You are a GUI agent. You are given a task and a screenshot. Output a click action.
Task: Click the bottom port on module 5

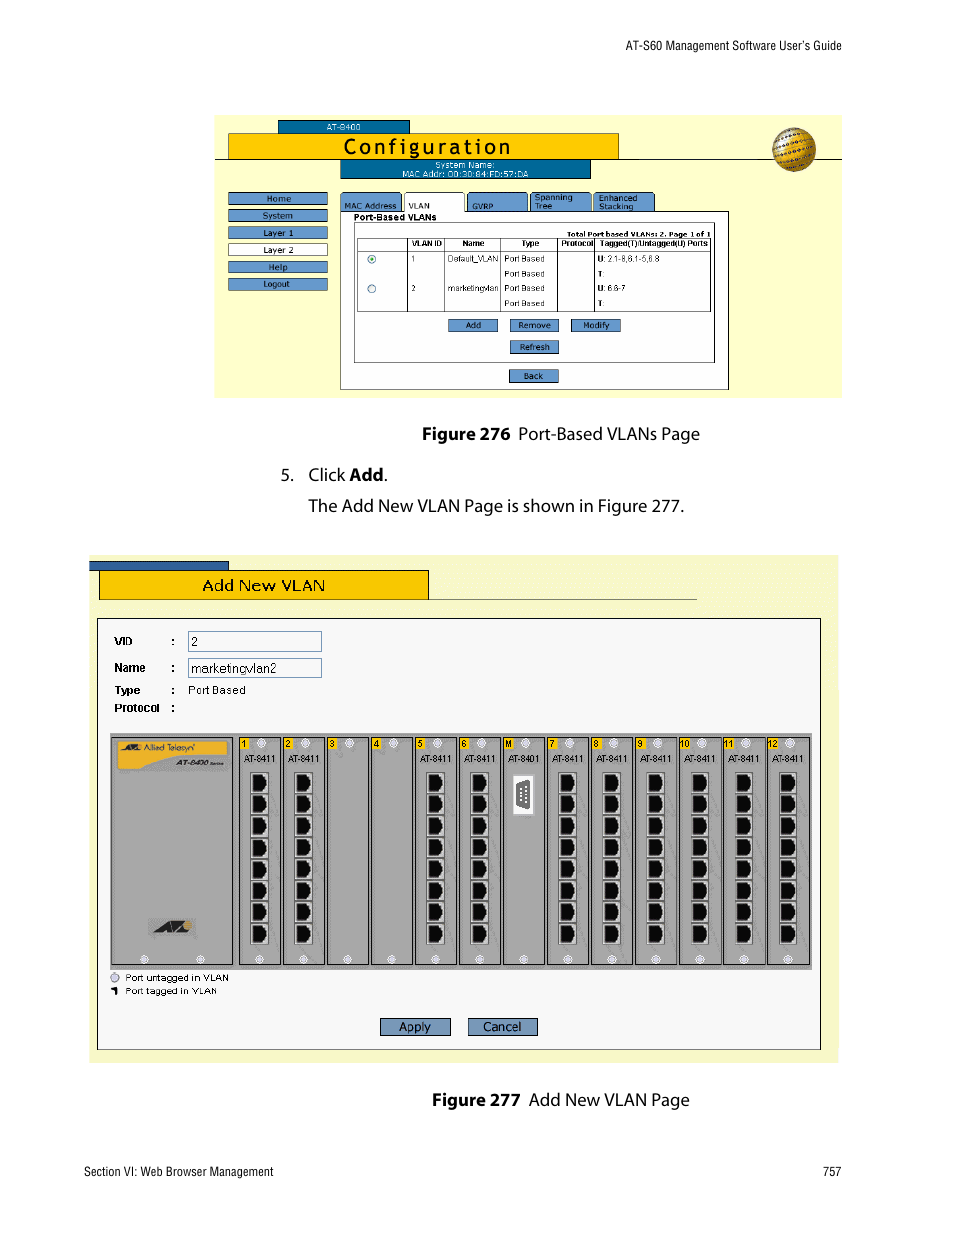[435, 934]
